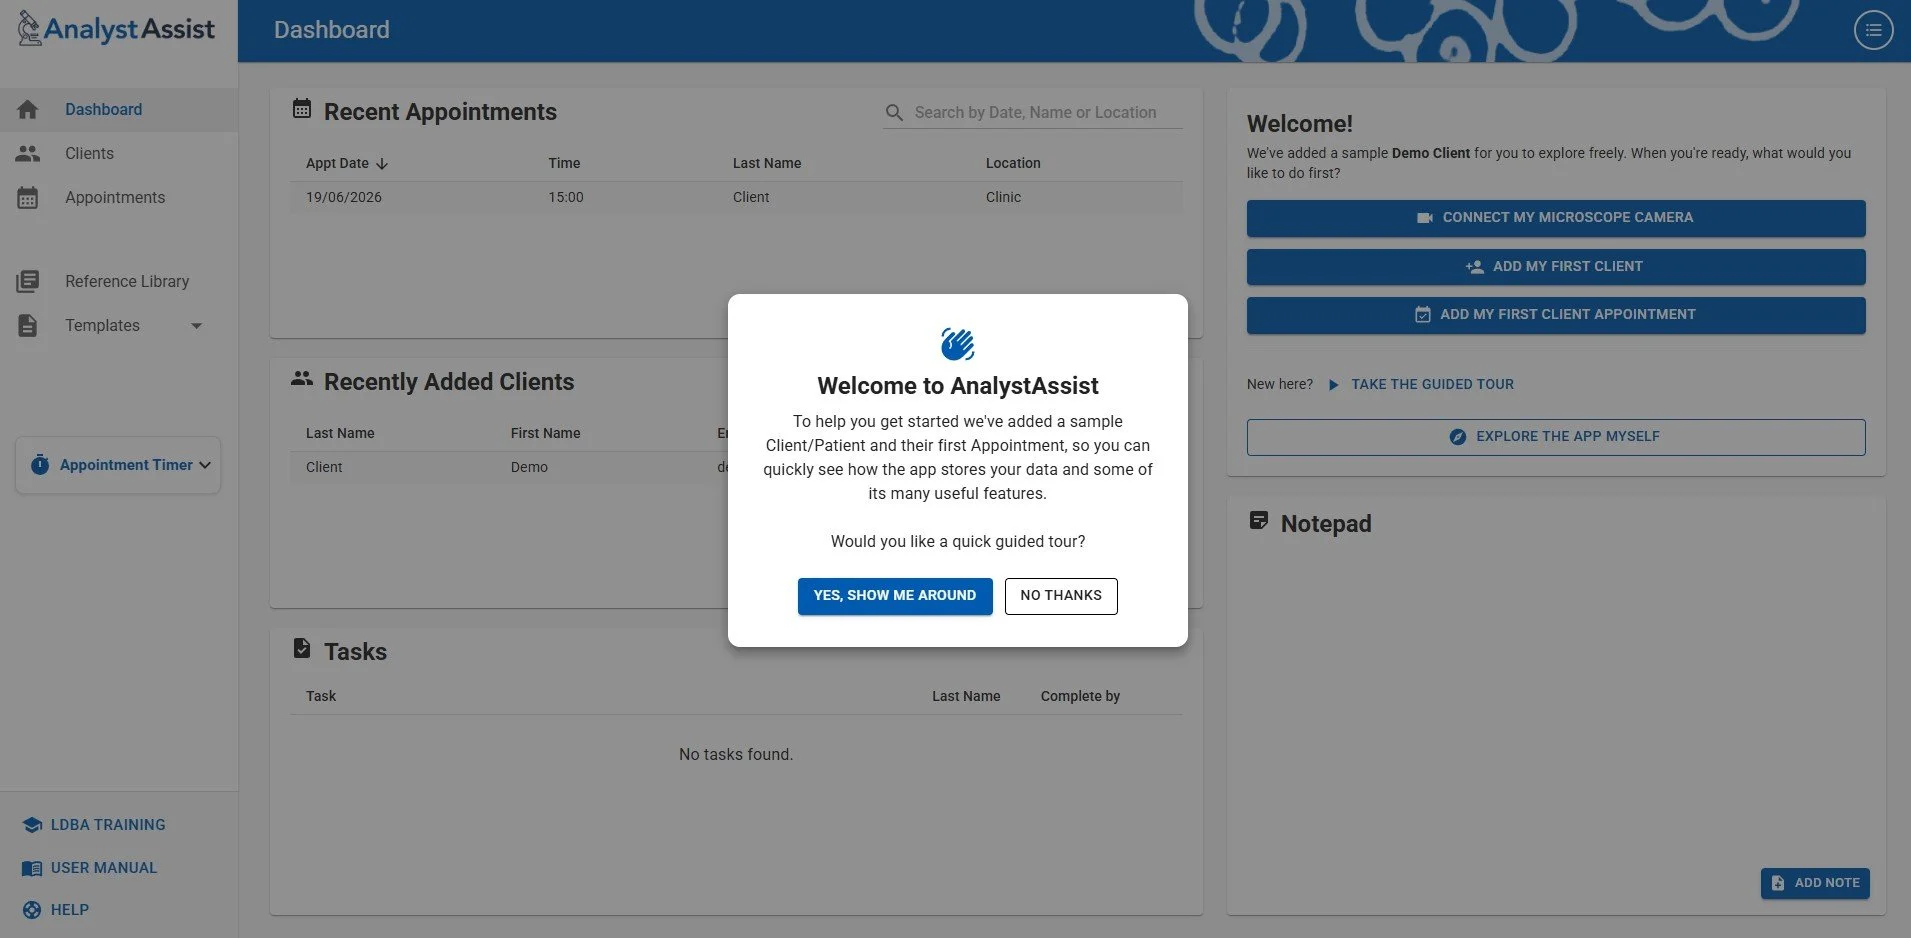The height and width of the screenshot is (938, 1911).
Task: Click the Last Name header in Tasks table
Action: (966, 696)
